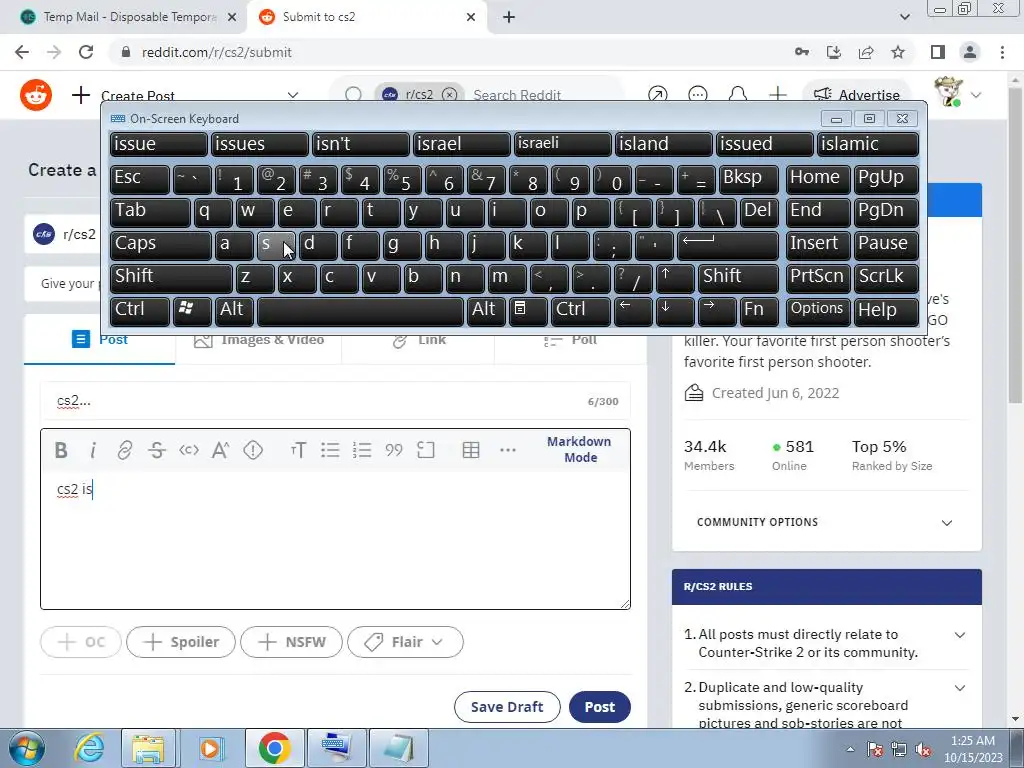The image size is (1024, 768).
Task: Insert a table in the editor
Action: (x=471, y=450)
